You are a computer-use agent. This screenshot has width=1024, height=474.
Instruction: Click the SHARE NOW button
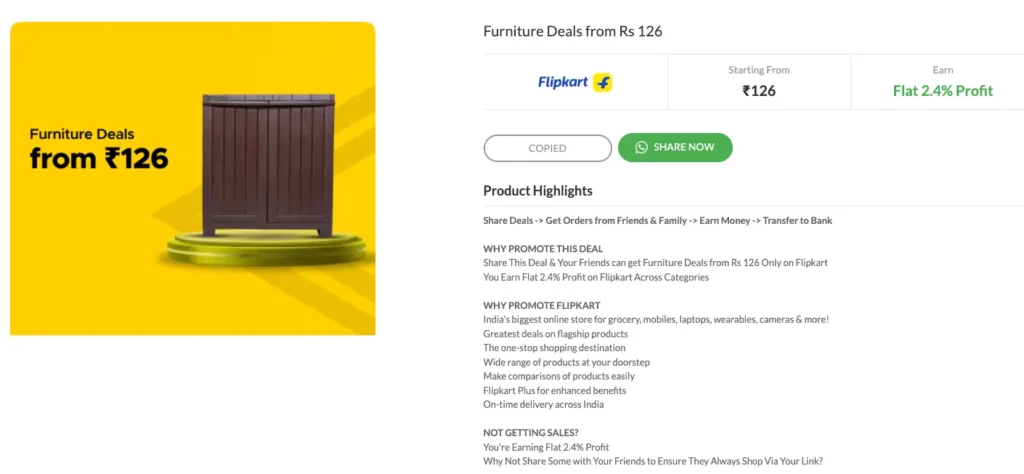[x=675, y=148]
